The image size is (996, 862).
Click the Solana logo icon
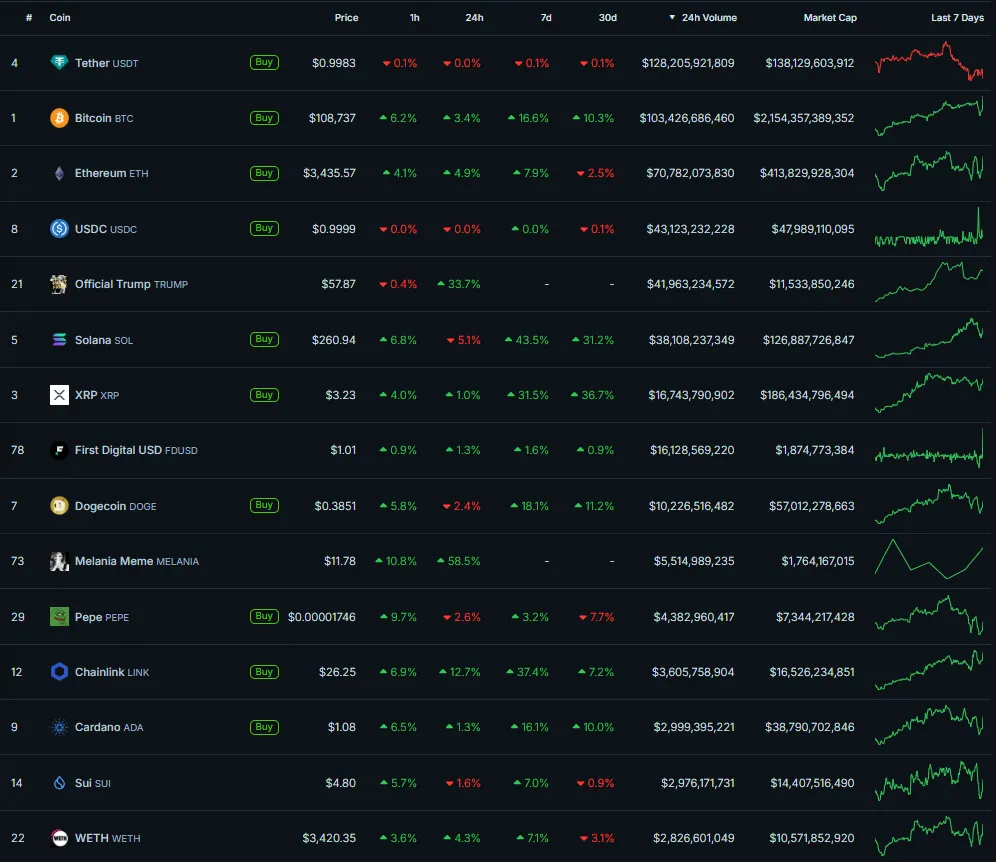[59, 340]
